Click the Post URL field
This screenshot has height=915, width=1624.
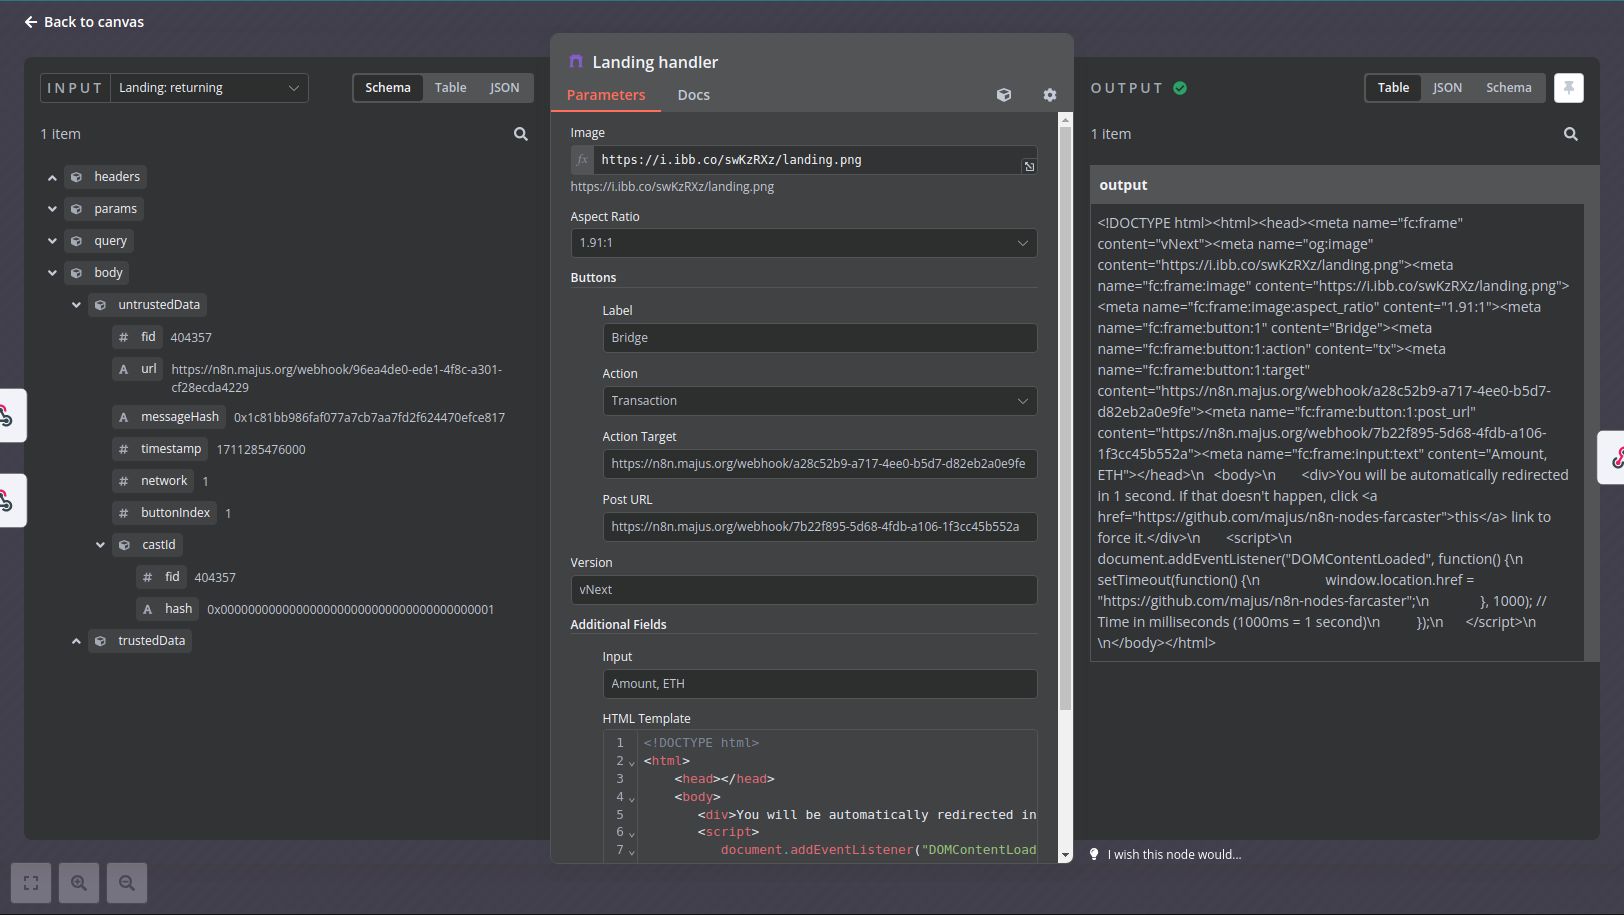point(820,527)
